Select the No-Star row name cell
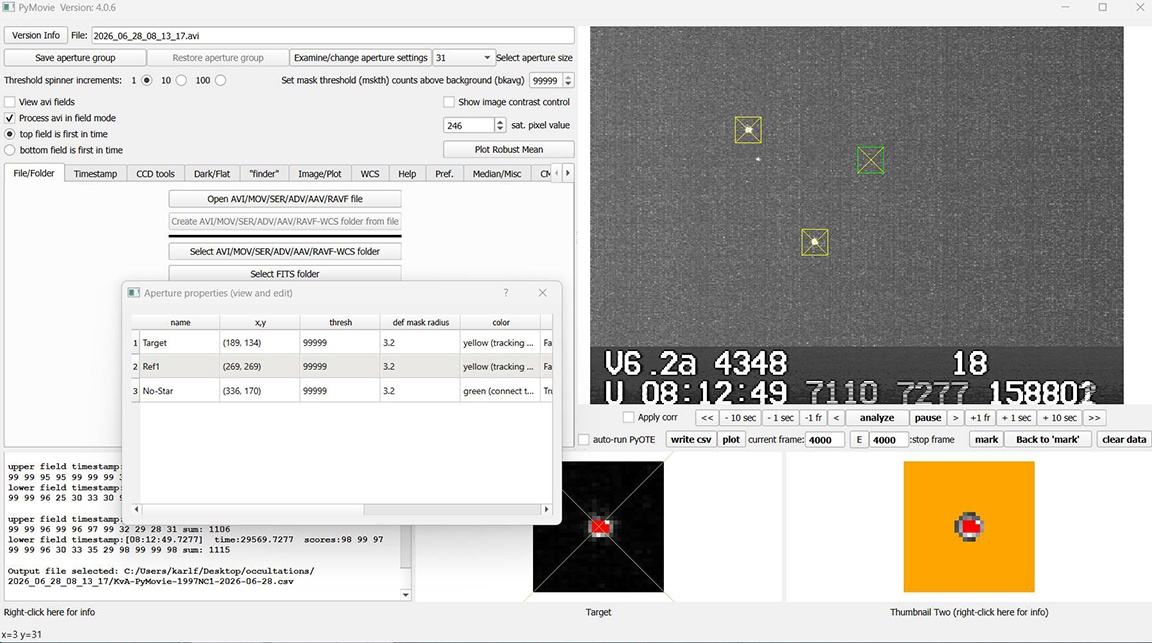 pos(179,390)
